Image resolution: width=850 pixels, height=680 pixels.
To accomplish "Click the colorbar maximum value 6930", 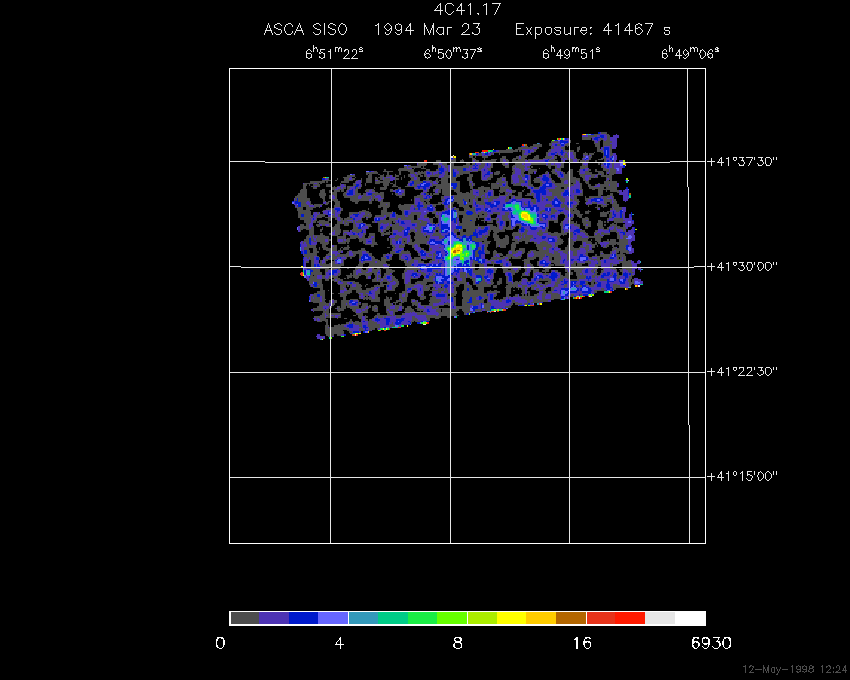I will [x=711, y=644].
